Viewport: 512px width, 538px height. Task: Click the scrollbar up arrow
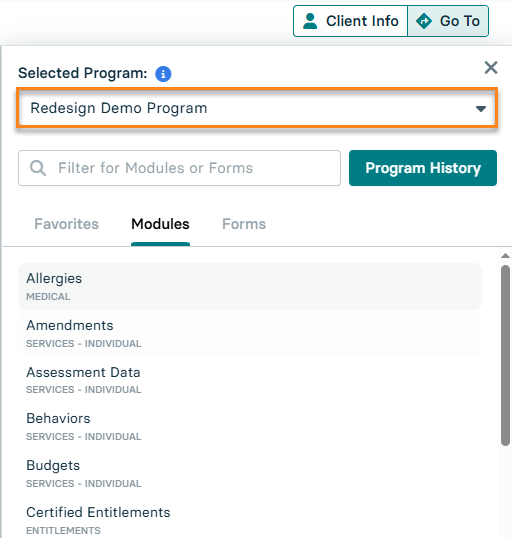click(x=505, y=256)
